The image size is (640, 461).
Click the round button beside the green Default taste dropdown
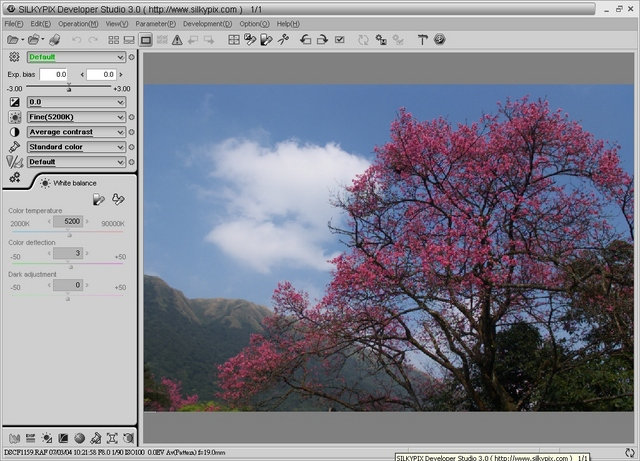pyautogui.click(x=131, y=57)
